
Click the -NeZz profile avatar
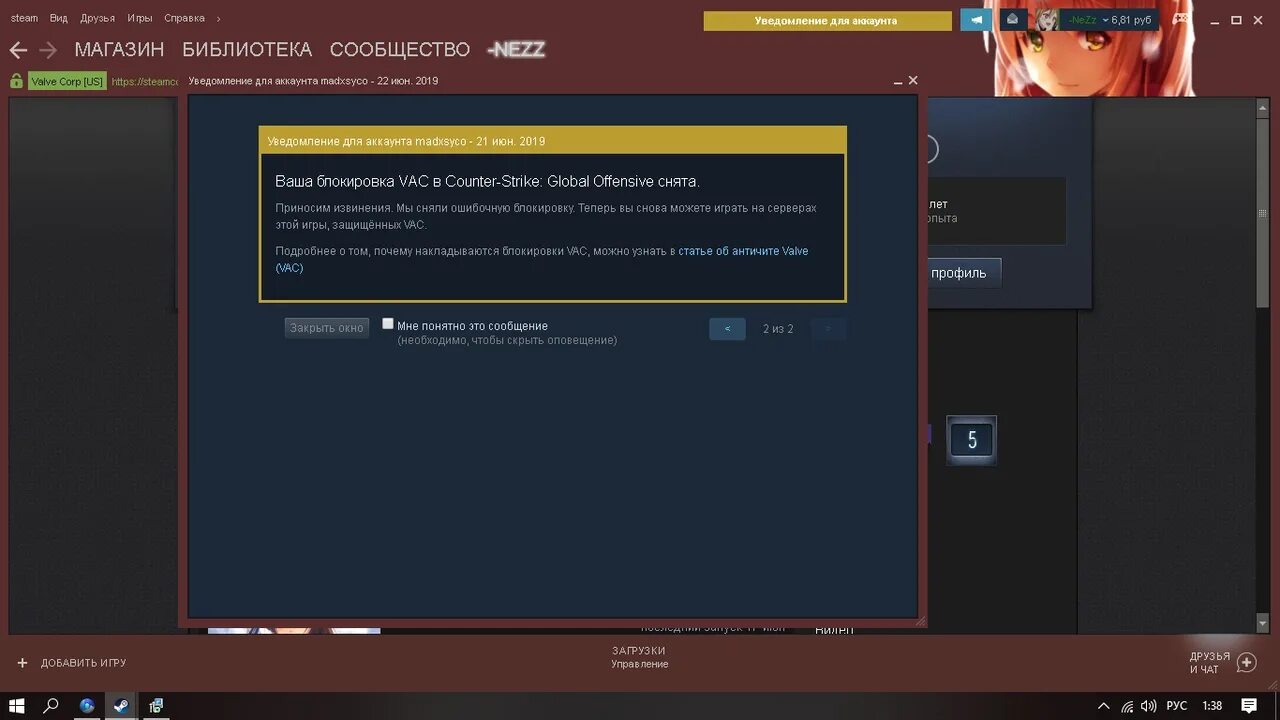[x=1047, y=19]
